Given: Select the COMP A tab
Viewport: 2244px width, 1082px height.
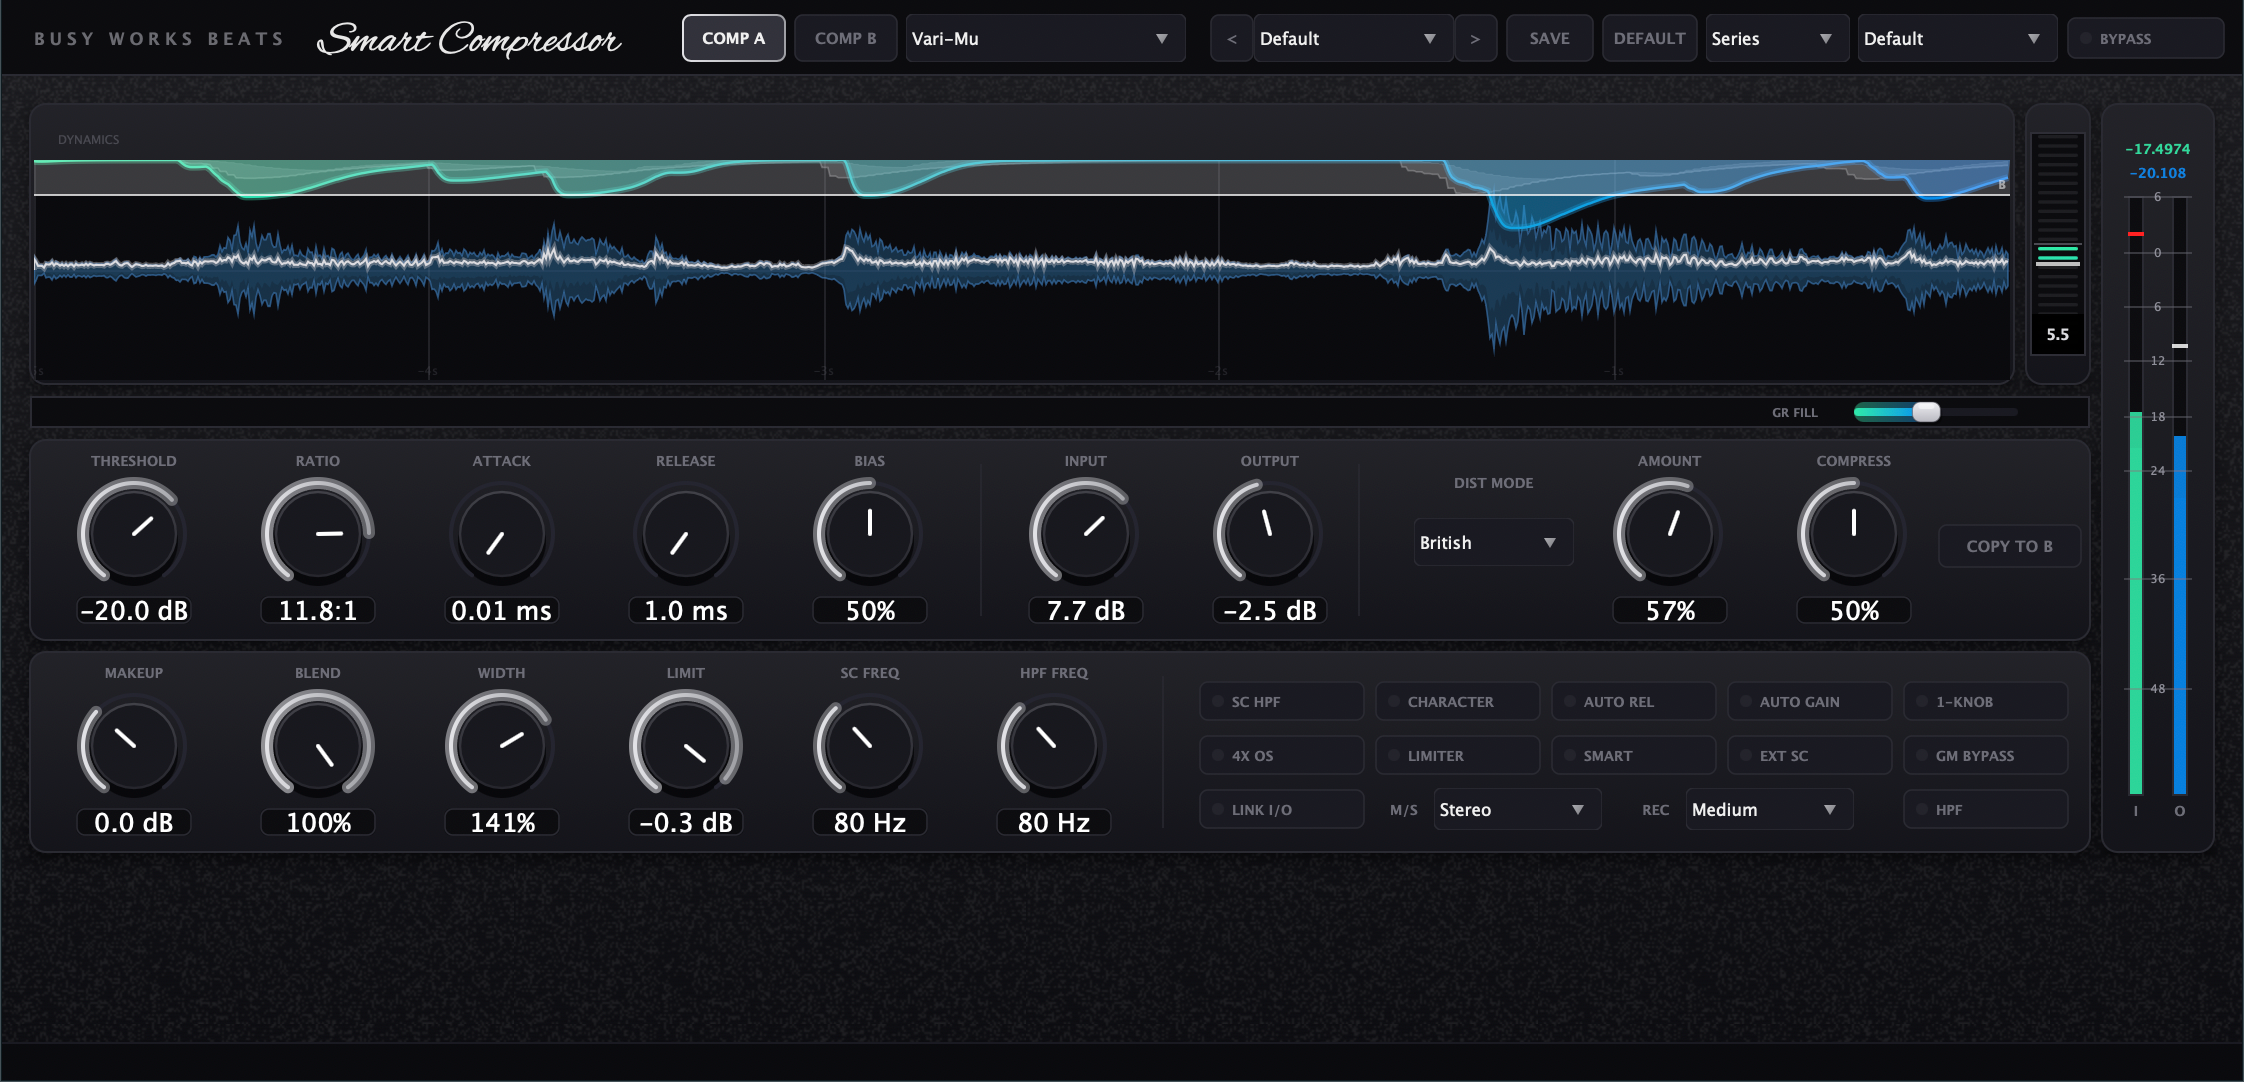Looking at the screenshot, I should [x=733, y=39].
